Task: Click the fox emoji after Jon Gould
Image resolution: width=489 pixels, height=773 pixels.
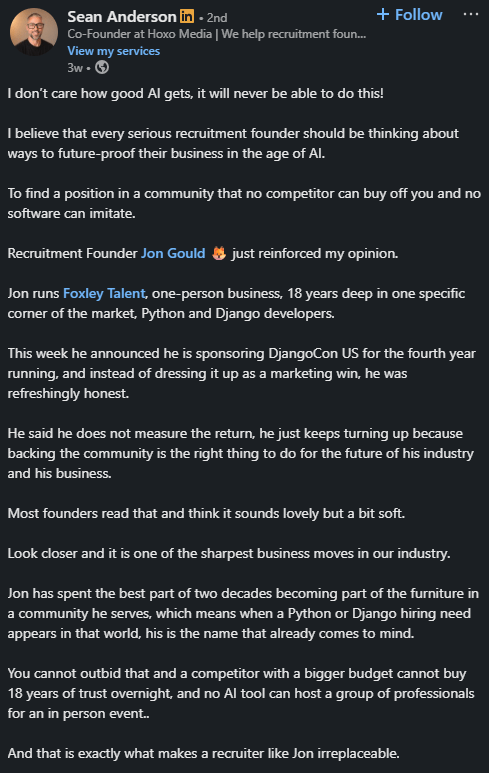Action: pyautogui.click(x=219, y=253)
